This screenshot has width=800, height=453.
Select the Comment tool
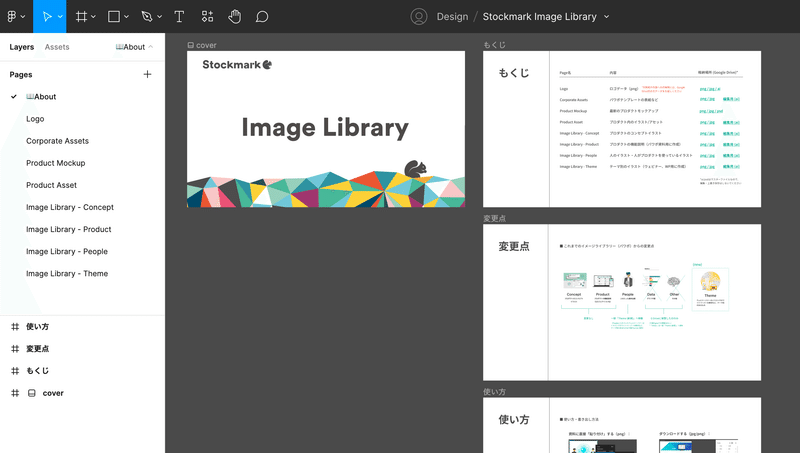[262, 17]
